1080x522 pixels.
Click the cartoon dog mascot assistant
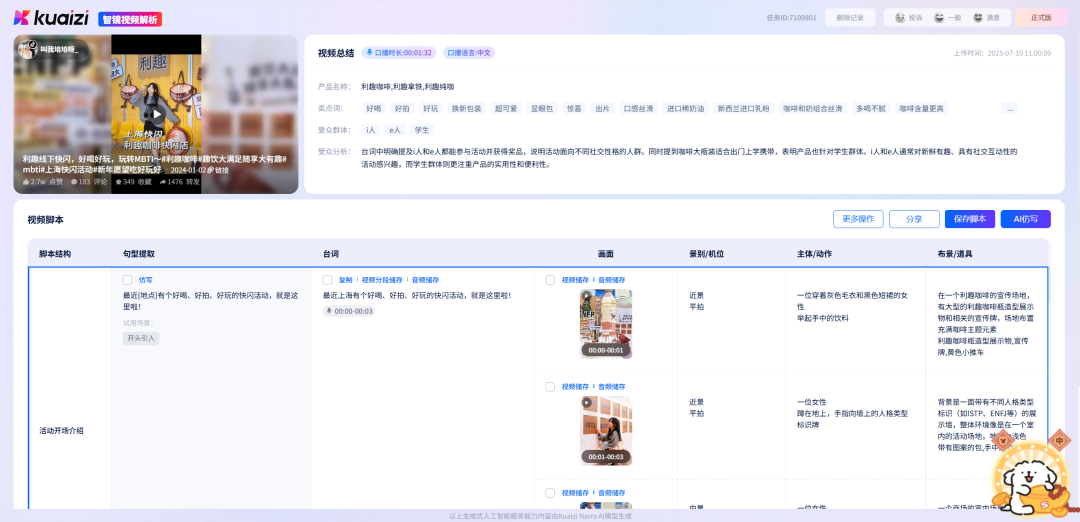(1032, 477)
